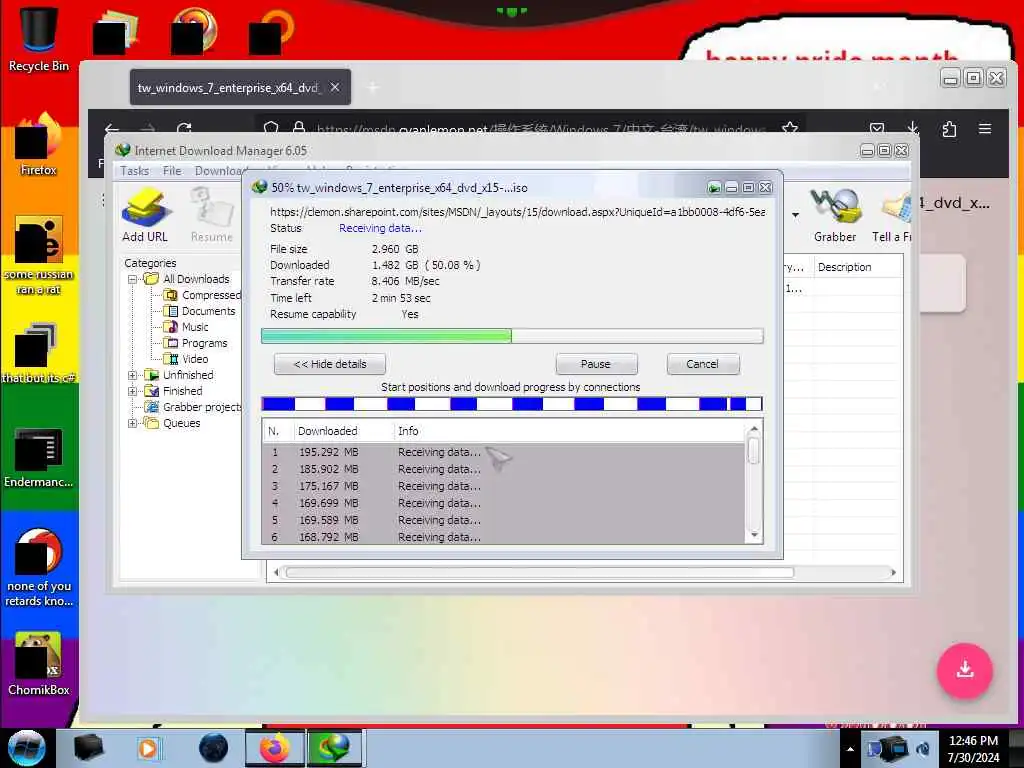Pause the current download
Viewport: 1024px width, 768px height.
pos(596,364)
